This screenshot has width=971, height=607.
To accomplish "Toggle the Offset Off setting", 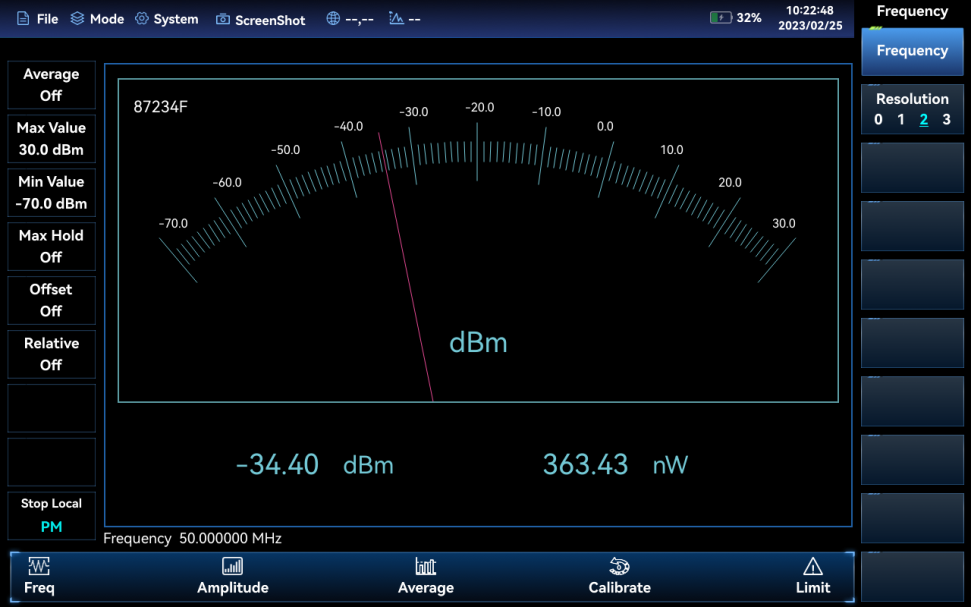I will tap(51, 300).
